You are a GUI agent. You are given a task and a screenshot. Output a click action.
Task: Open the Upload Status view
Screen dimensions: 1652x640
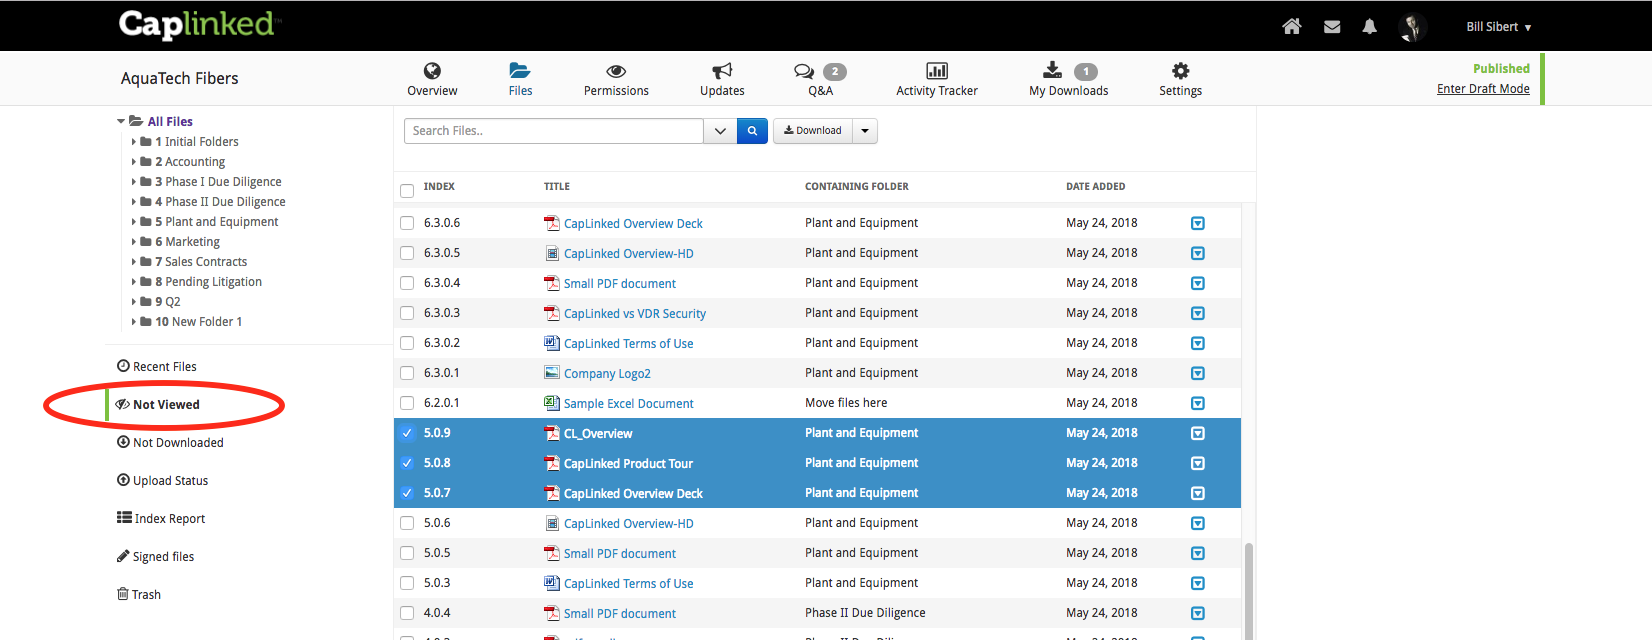(x=162, y=481)
